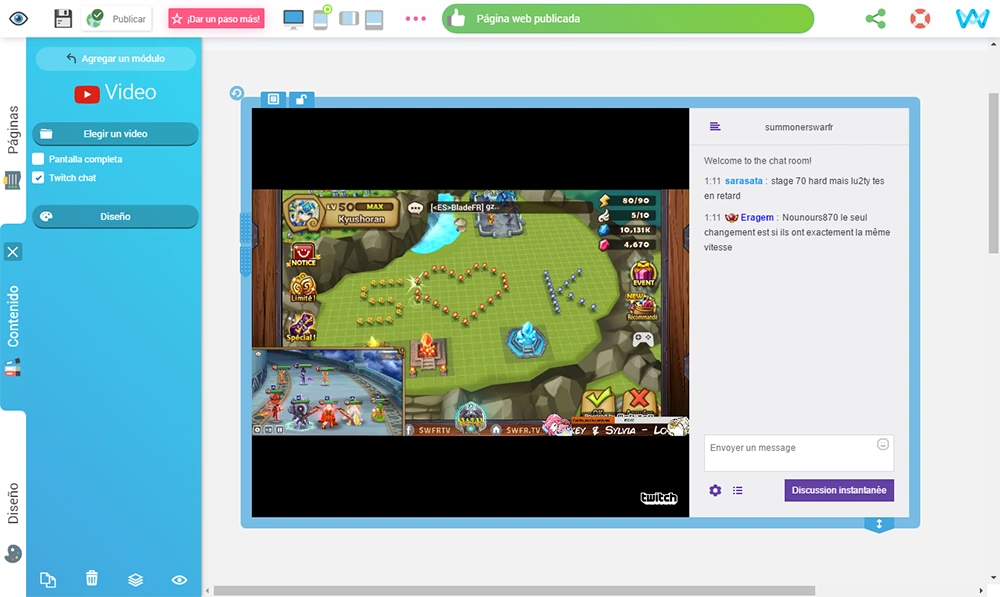Viewport: 1000px width, 597px height.
Task: Click the circular reset arrow above the module
Action: tap(237, 93)
